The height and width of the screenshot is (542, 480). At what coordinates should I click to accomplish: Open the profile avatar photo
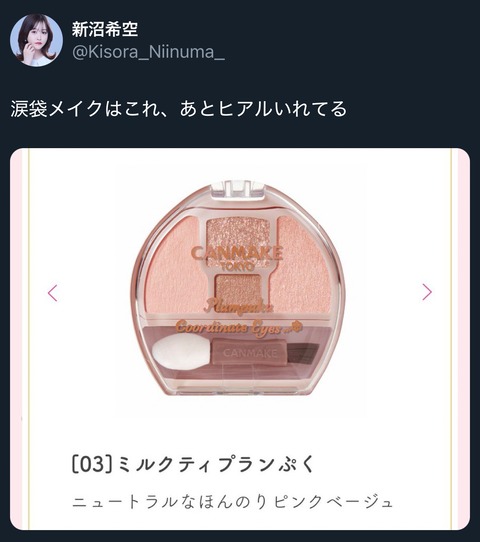(36, 40)
